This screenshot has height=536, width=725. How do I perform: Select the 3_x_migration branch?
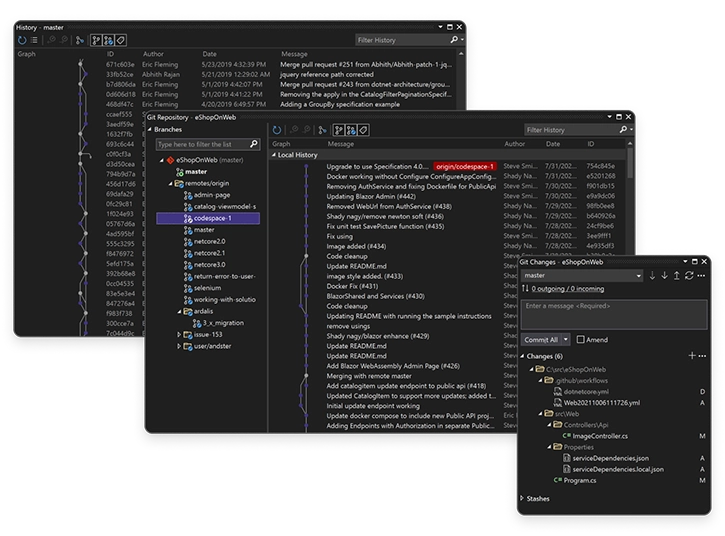223,323
